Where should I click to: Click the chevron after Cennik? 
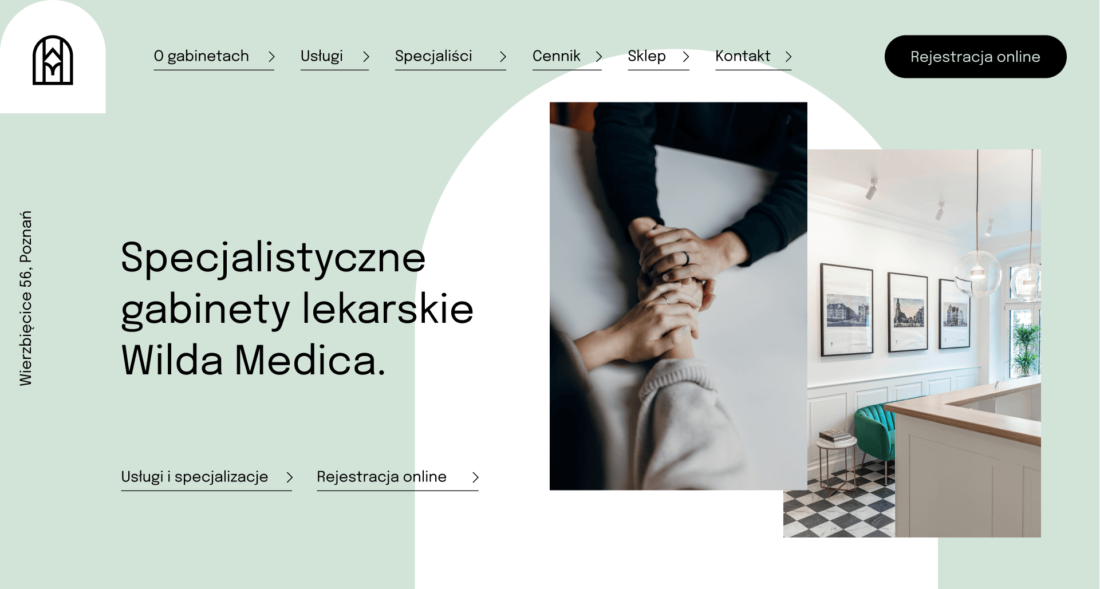598,57
